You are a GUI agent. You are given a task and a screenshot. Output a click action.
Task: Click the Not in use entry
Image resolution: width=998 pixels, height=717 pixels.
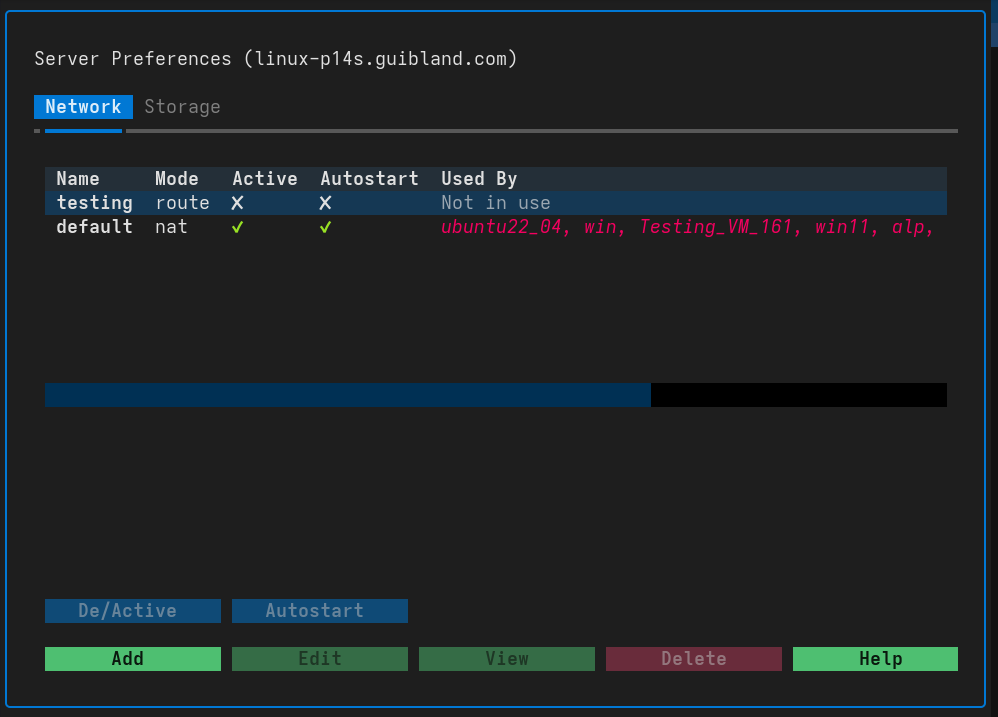[x=496, y=203]
